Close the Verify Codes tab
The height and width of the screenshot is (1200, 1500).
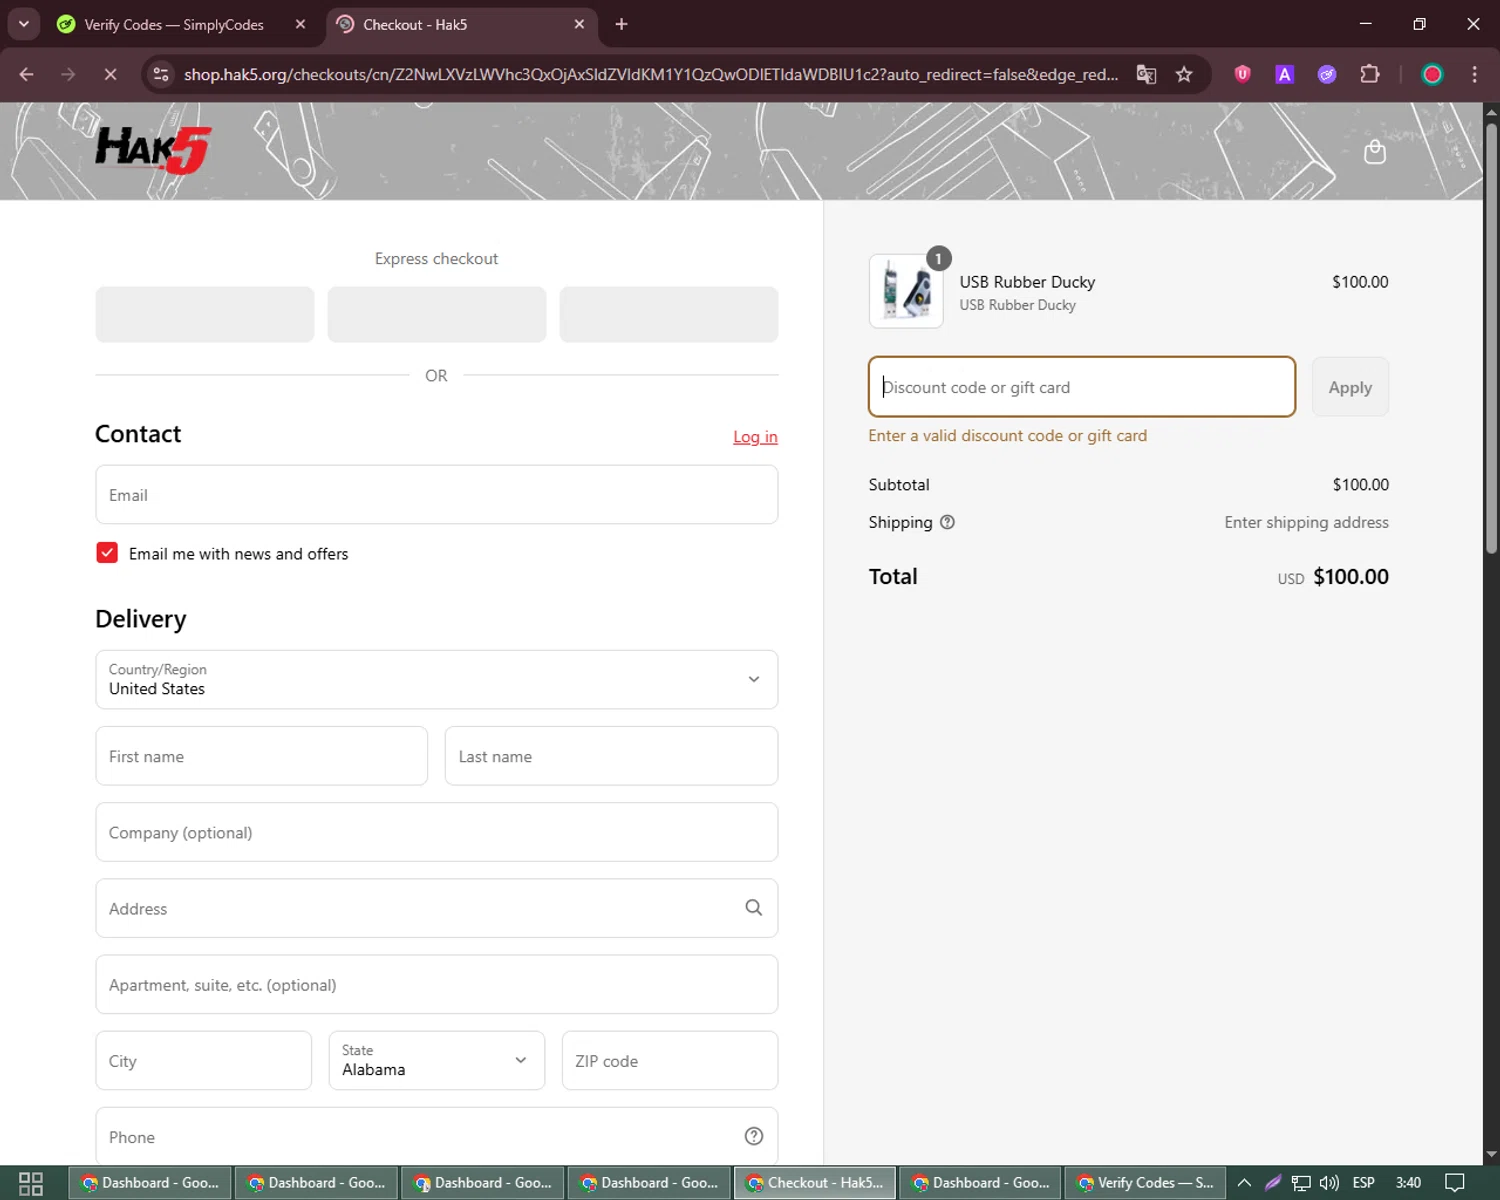tap(300, 24)
